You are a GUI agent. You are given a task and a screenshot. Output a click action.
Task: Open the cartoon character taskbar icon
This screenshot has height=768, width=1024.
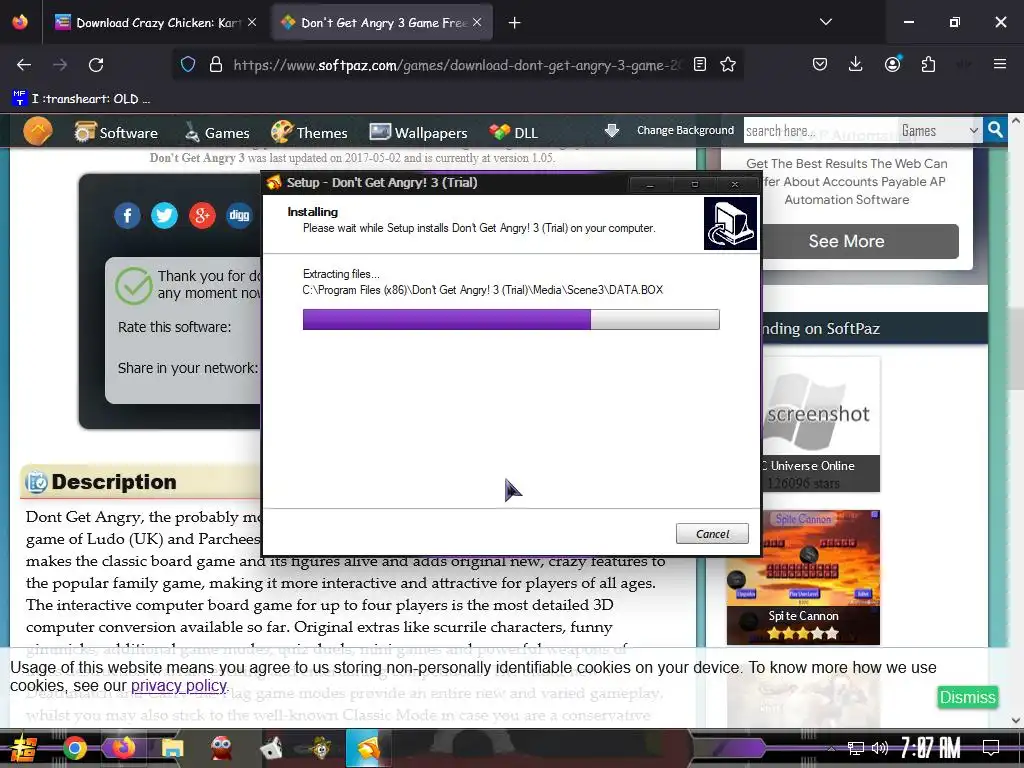click(x=320, y=748)
